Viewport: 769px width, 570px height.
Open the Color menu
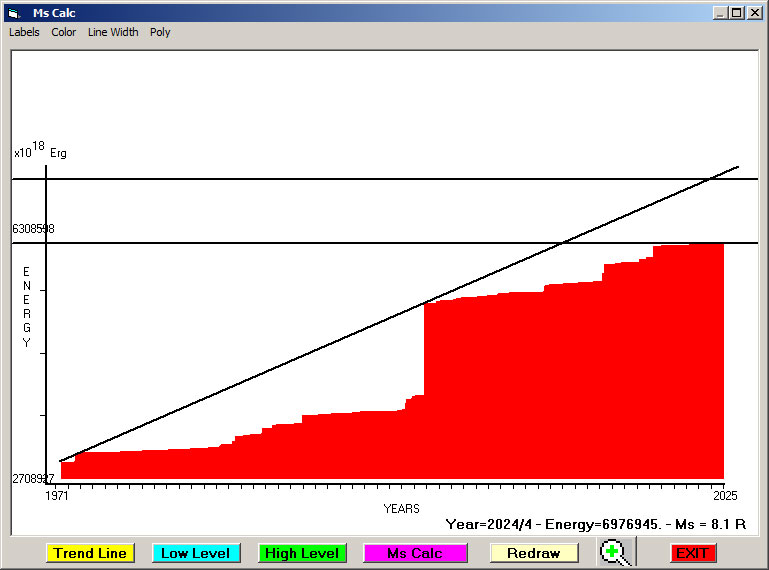[64, 32]
